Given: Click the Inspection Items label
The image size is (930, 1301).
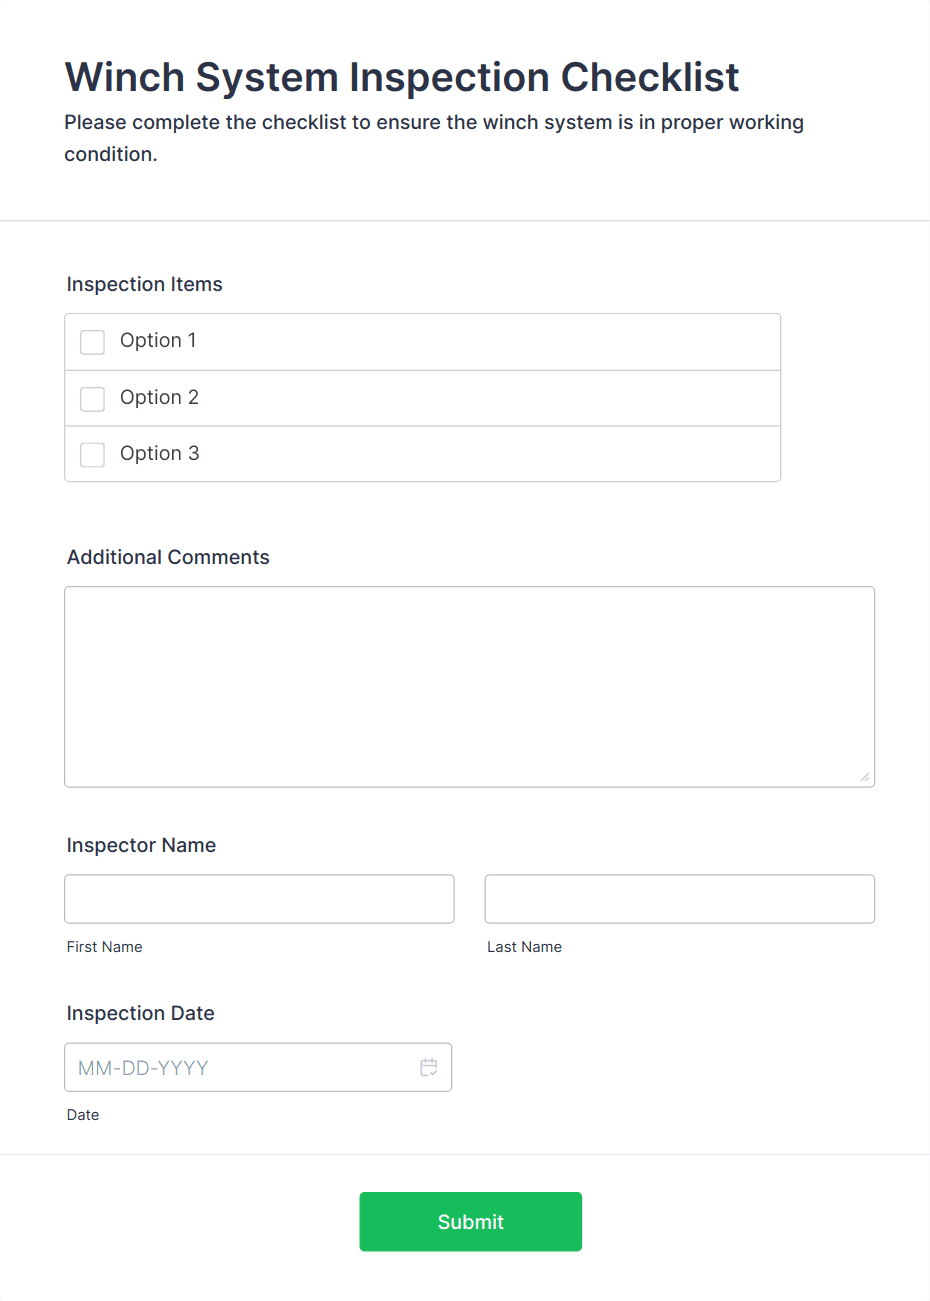Looking at the screenshot, I should (x=144, y=285).
